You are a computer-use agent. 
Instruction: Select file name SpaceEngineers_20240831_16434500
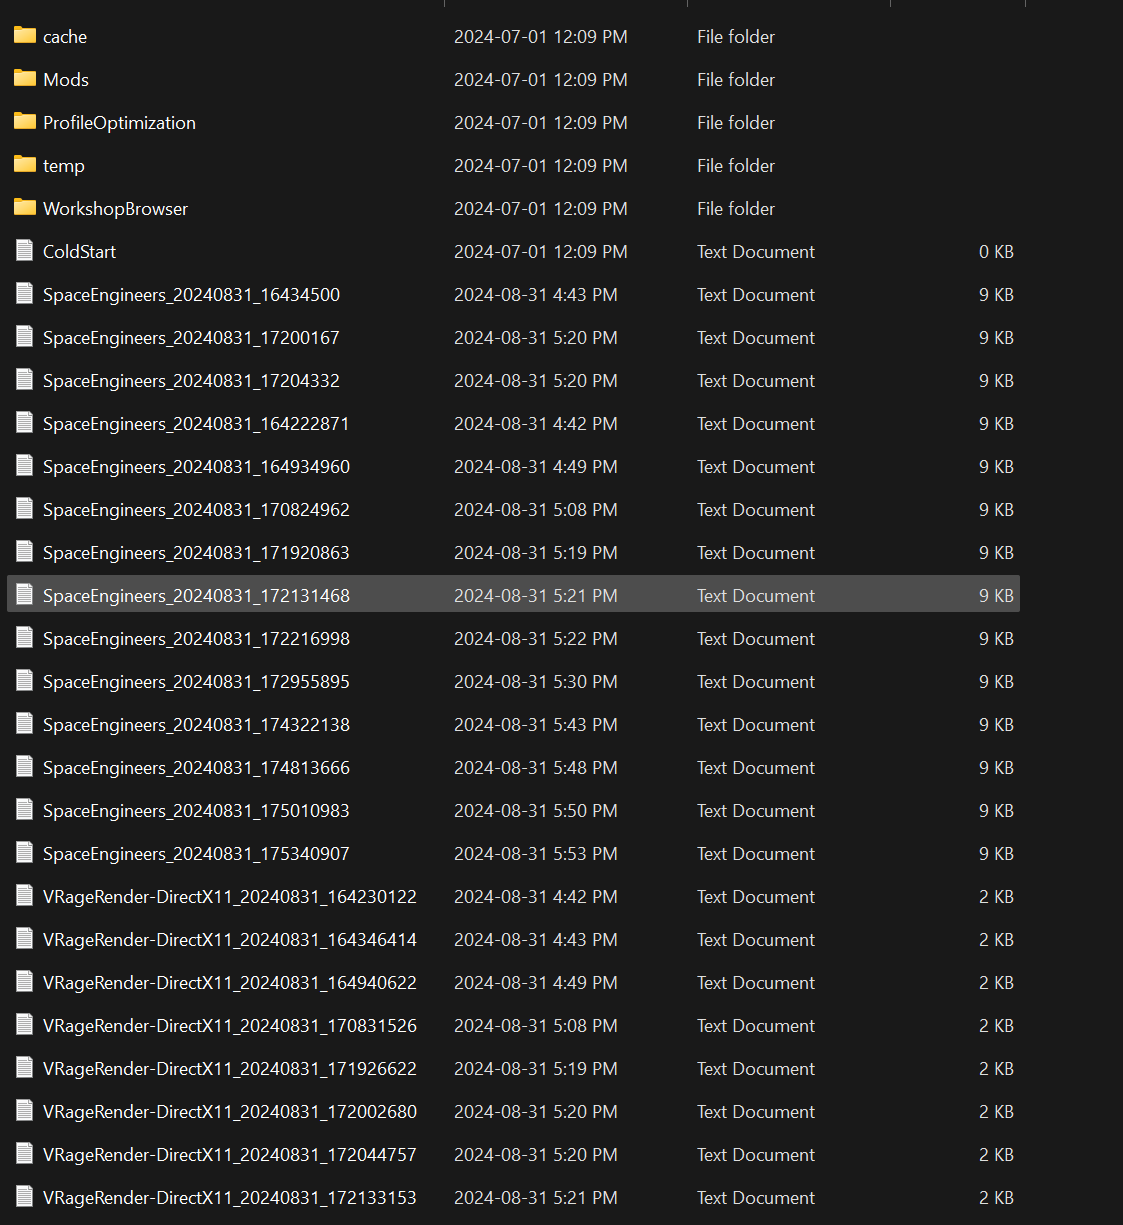pyautogui.click(x=191, y=295)
